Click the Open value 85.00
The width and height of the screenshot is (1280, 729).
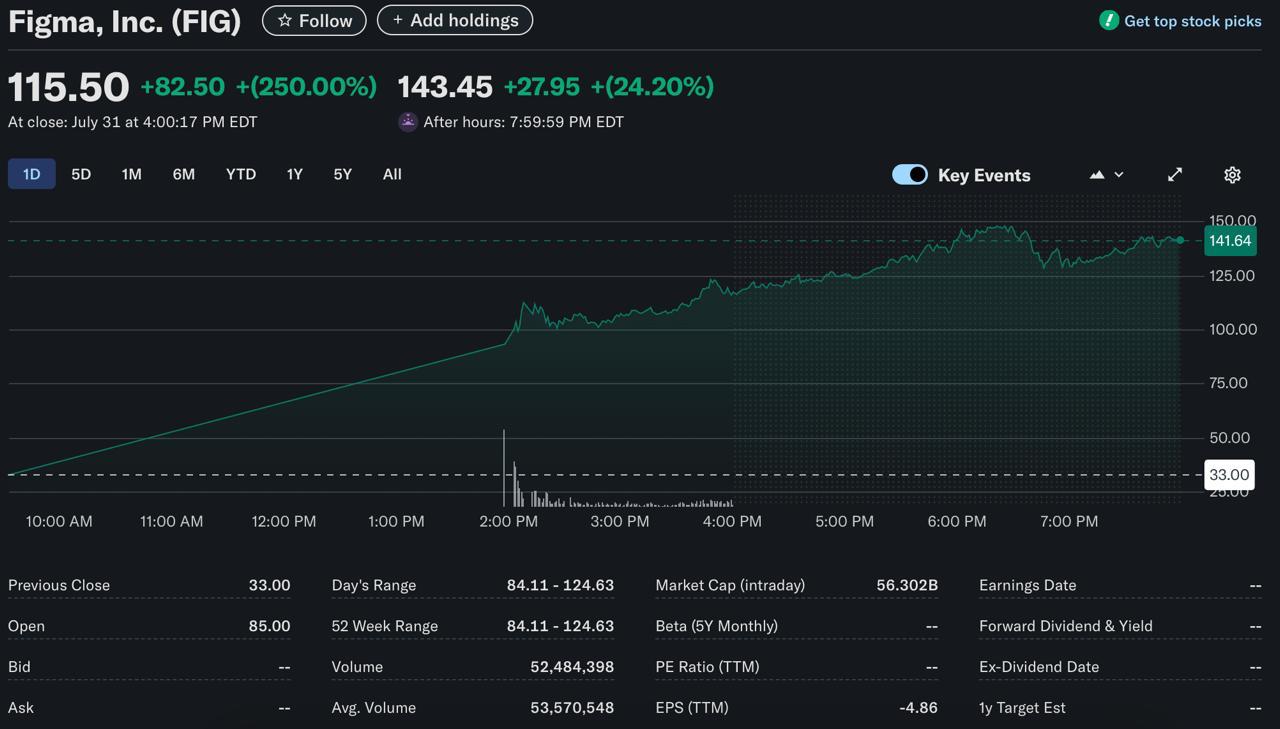click(270, 626)
